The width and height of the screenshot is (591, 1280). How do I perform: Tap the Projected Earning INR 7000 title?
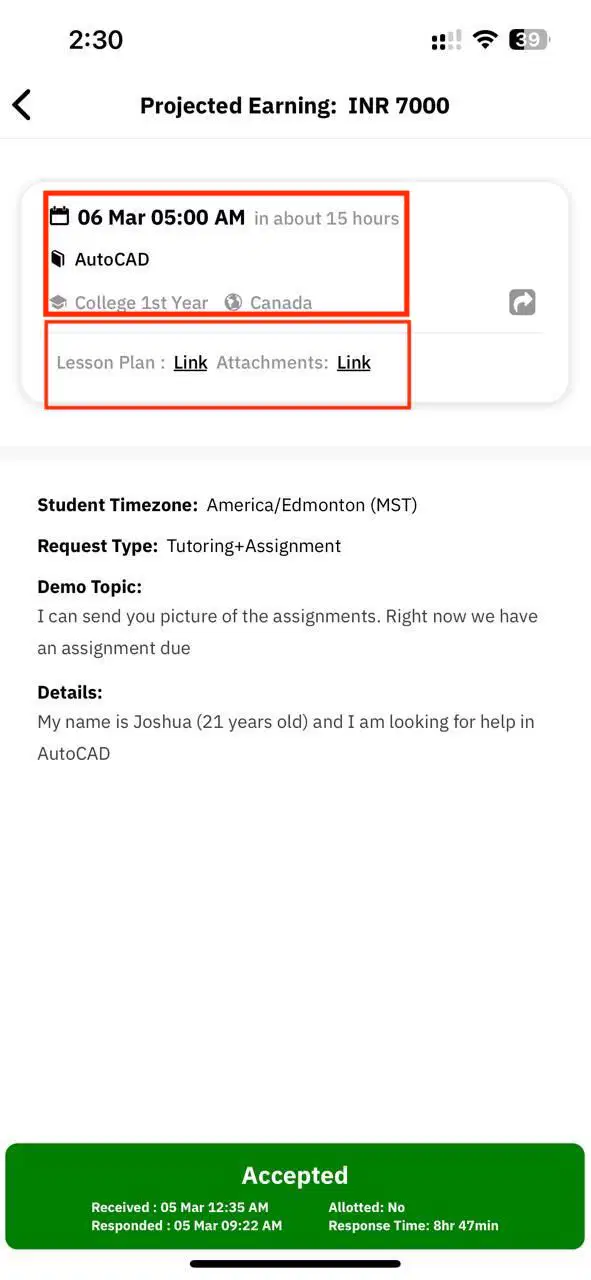[x=295, y=105]
